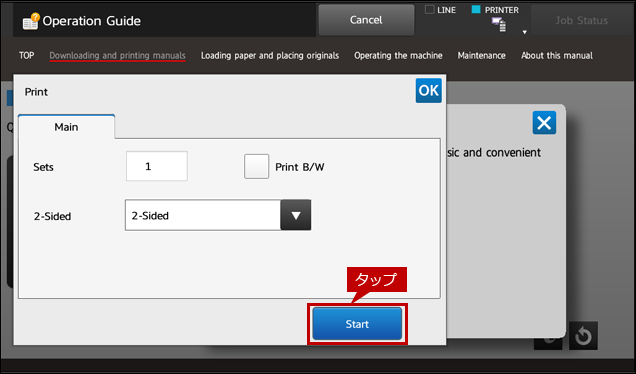Click the PRINTER status icon

click(498, 24)
